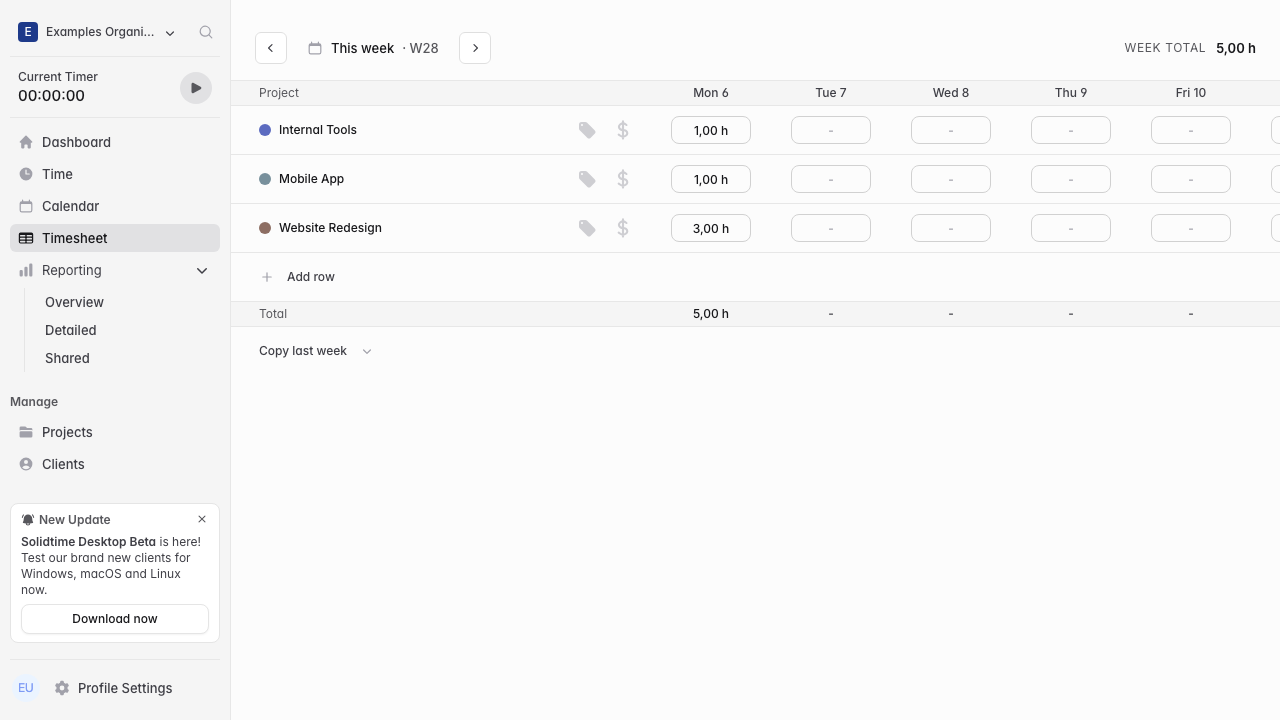Open the Overview report
This screenshot has height=720, width=1280.
[74, 302]
